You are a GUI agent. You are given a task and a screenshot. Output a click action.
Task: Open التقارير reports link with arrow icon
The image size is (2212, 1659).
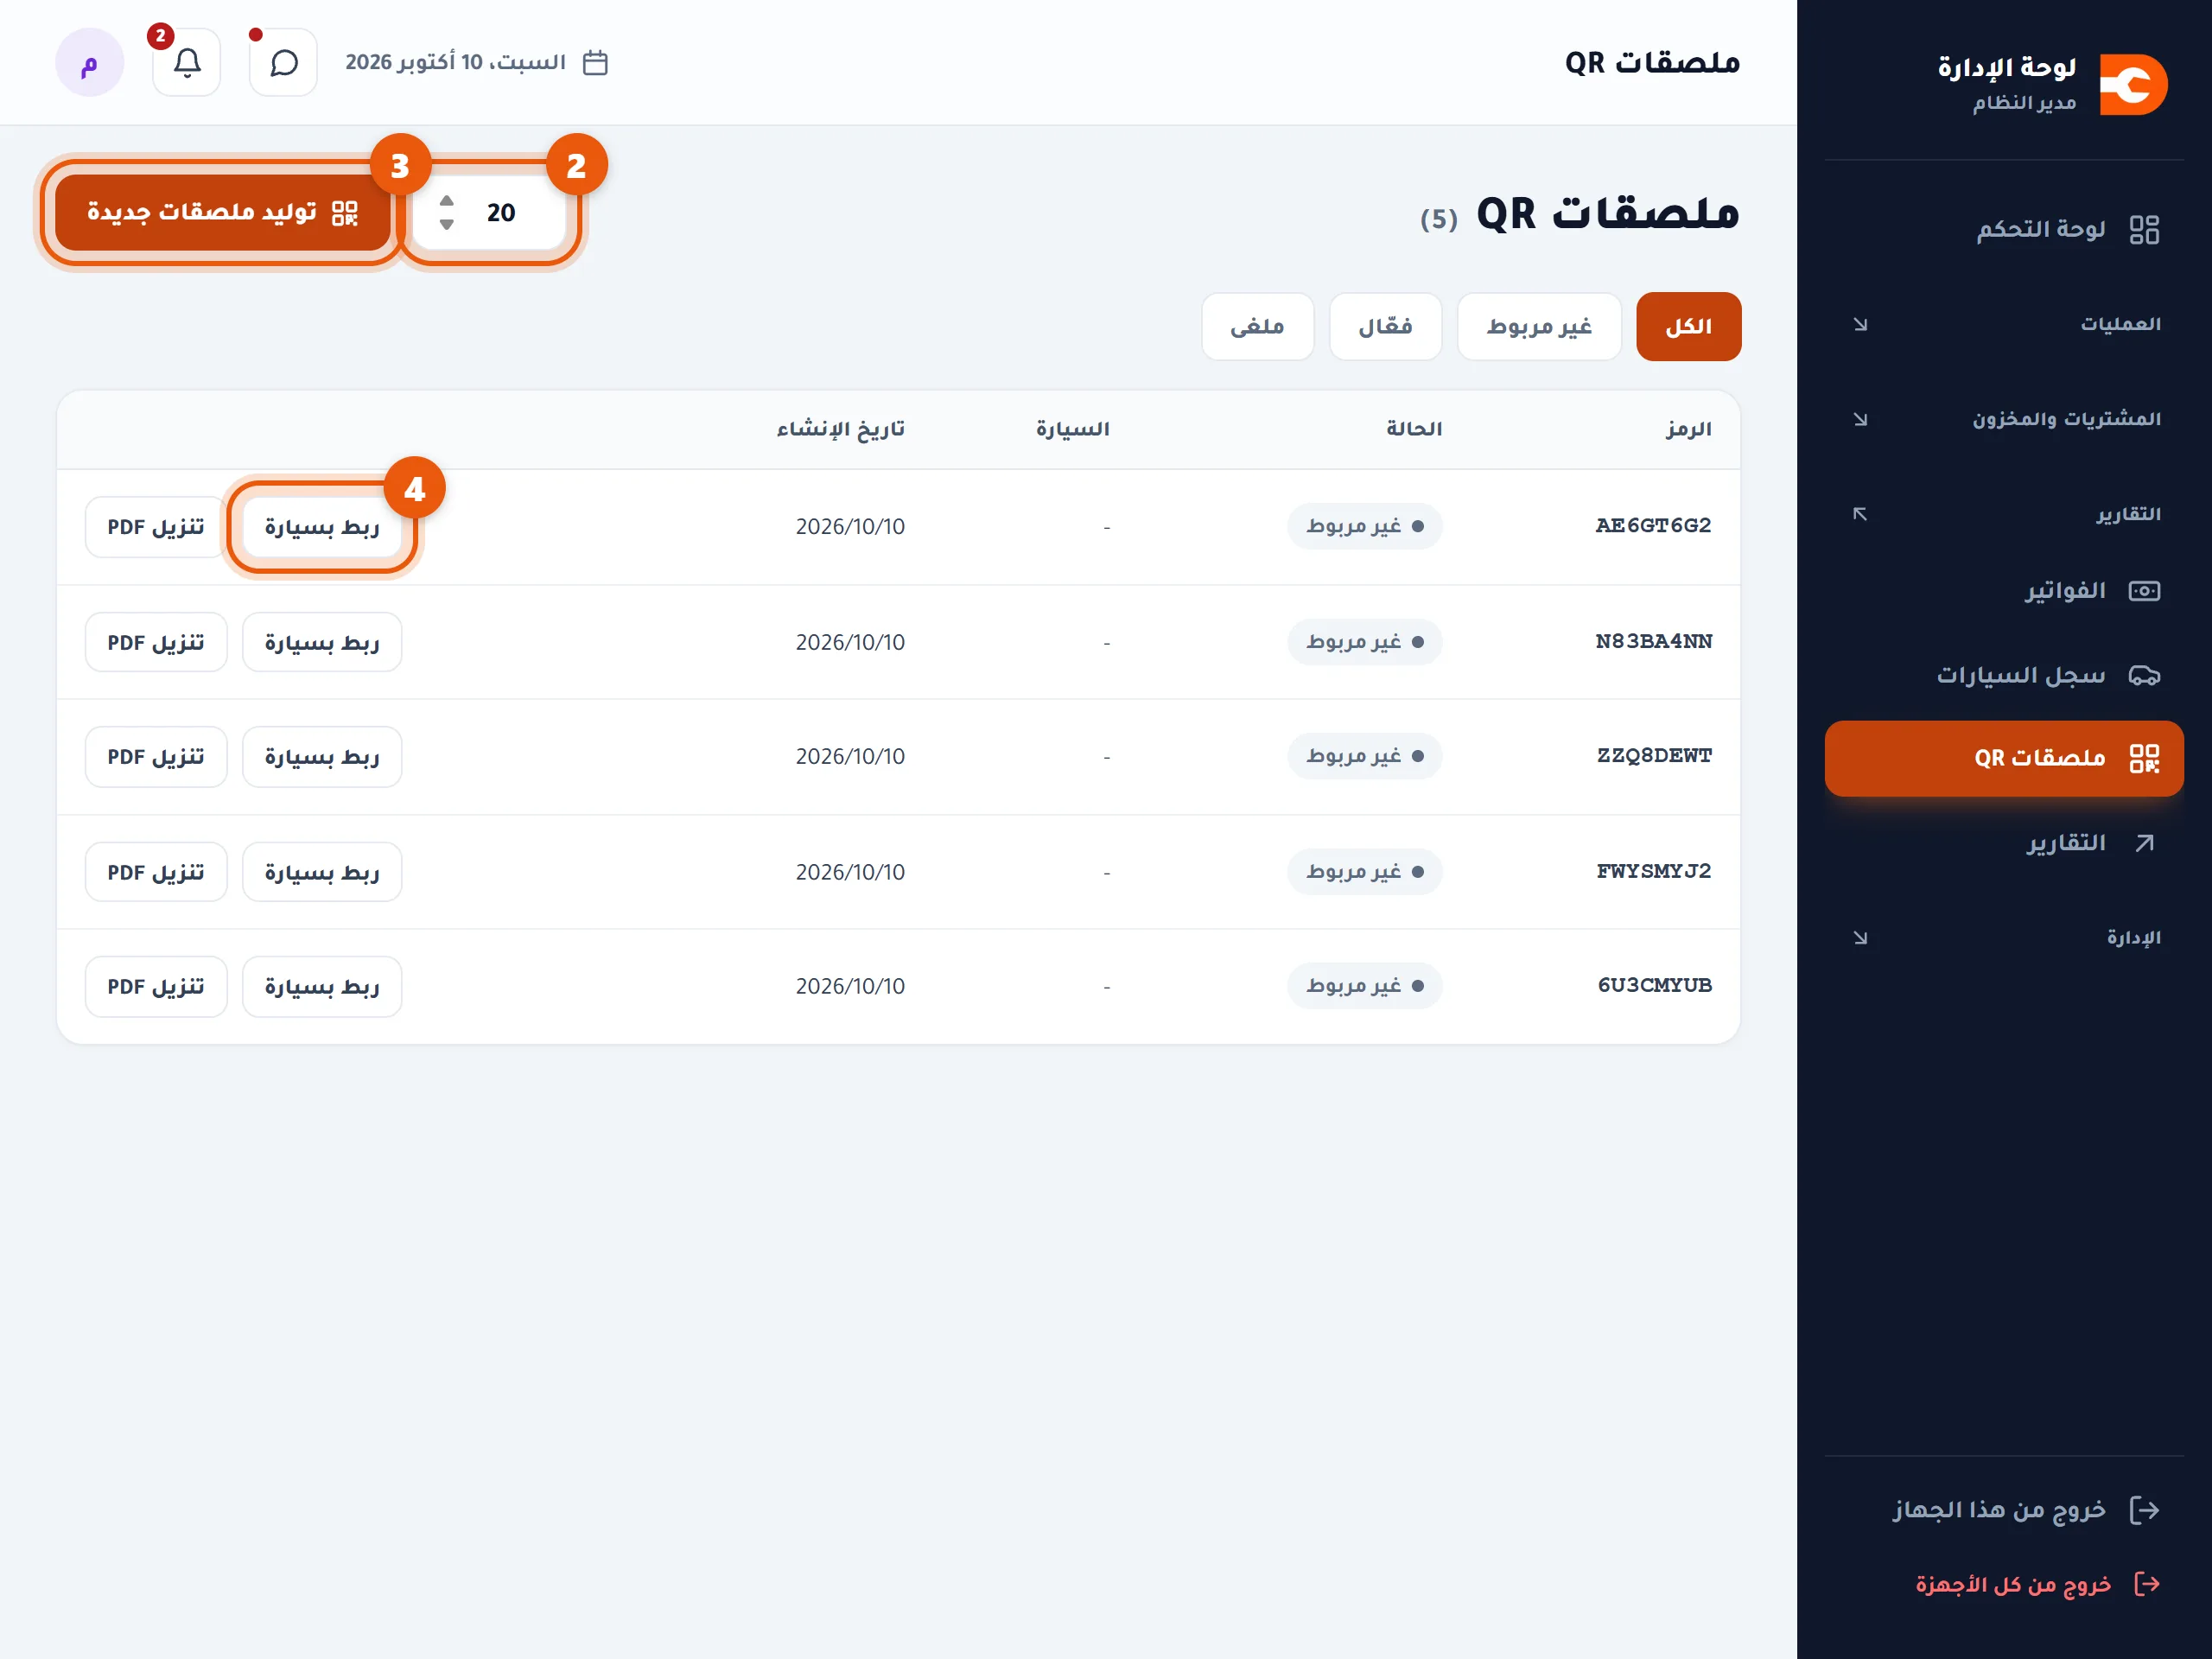2004,843
